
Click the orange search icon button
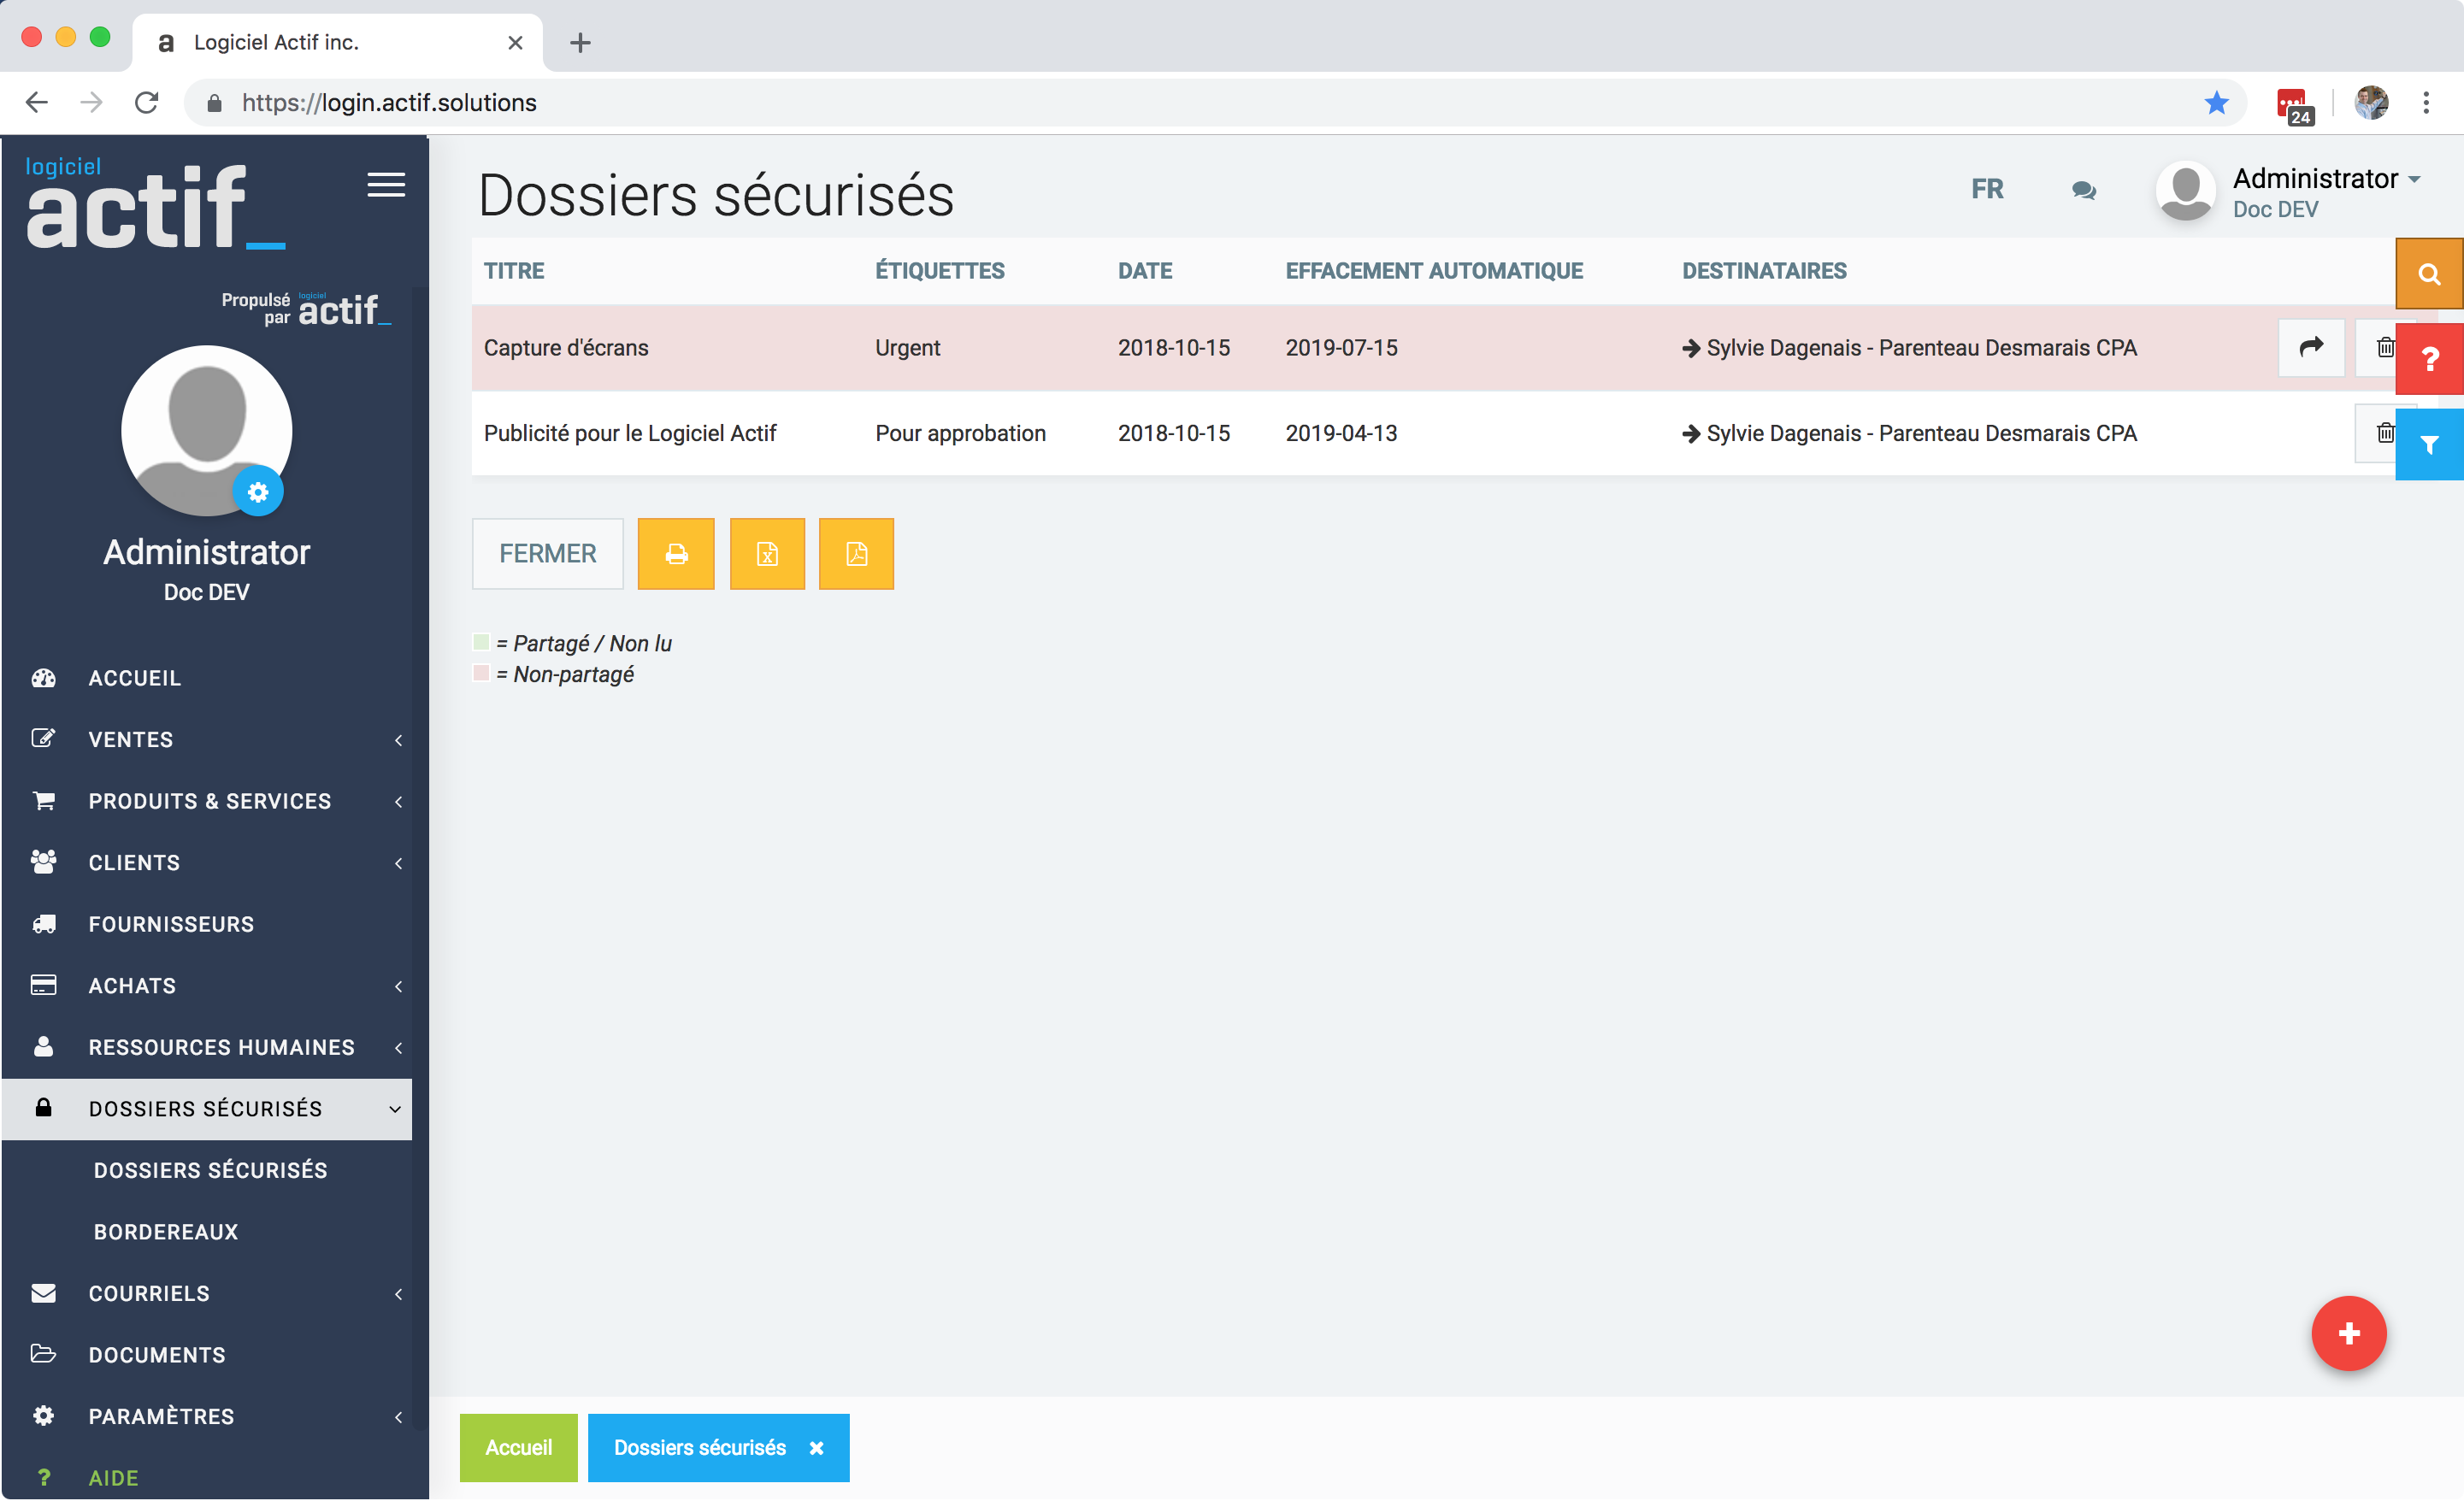coord(2428,274)
